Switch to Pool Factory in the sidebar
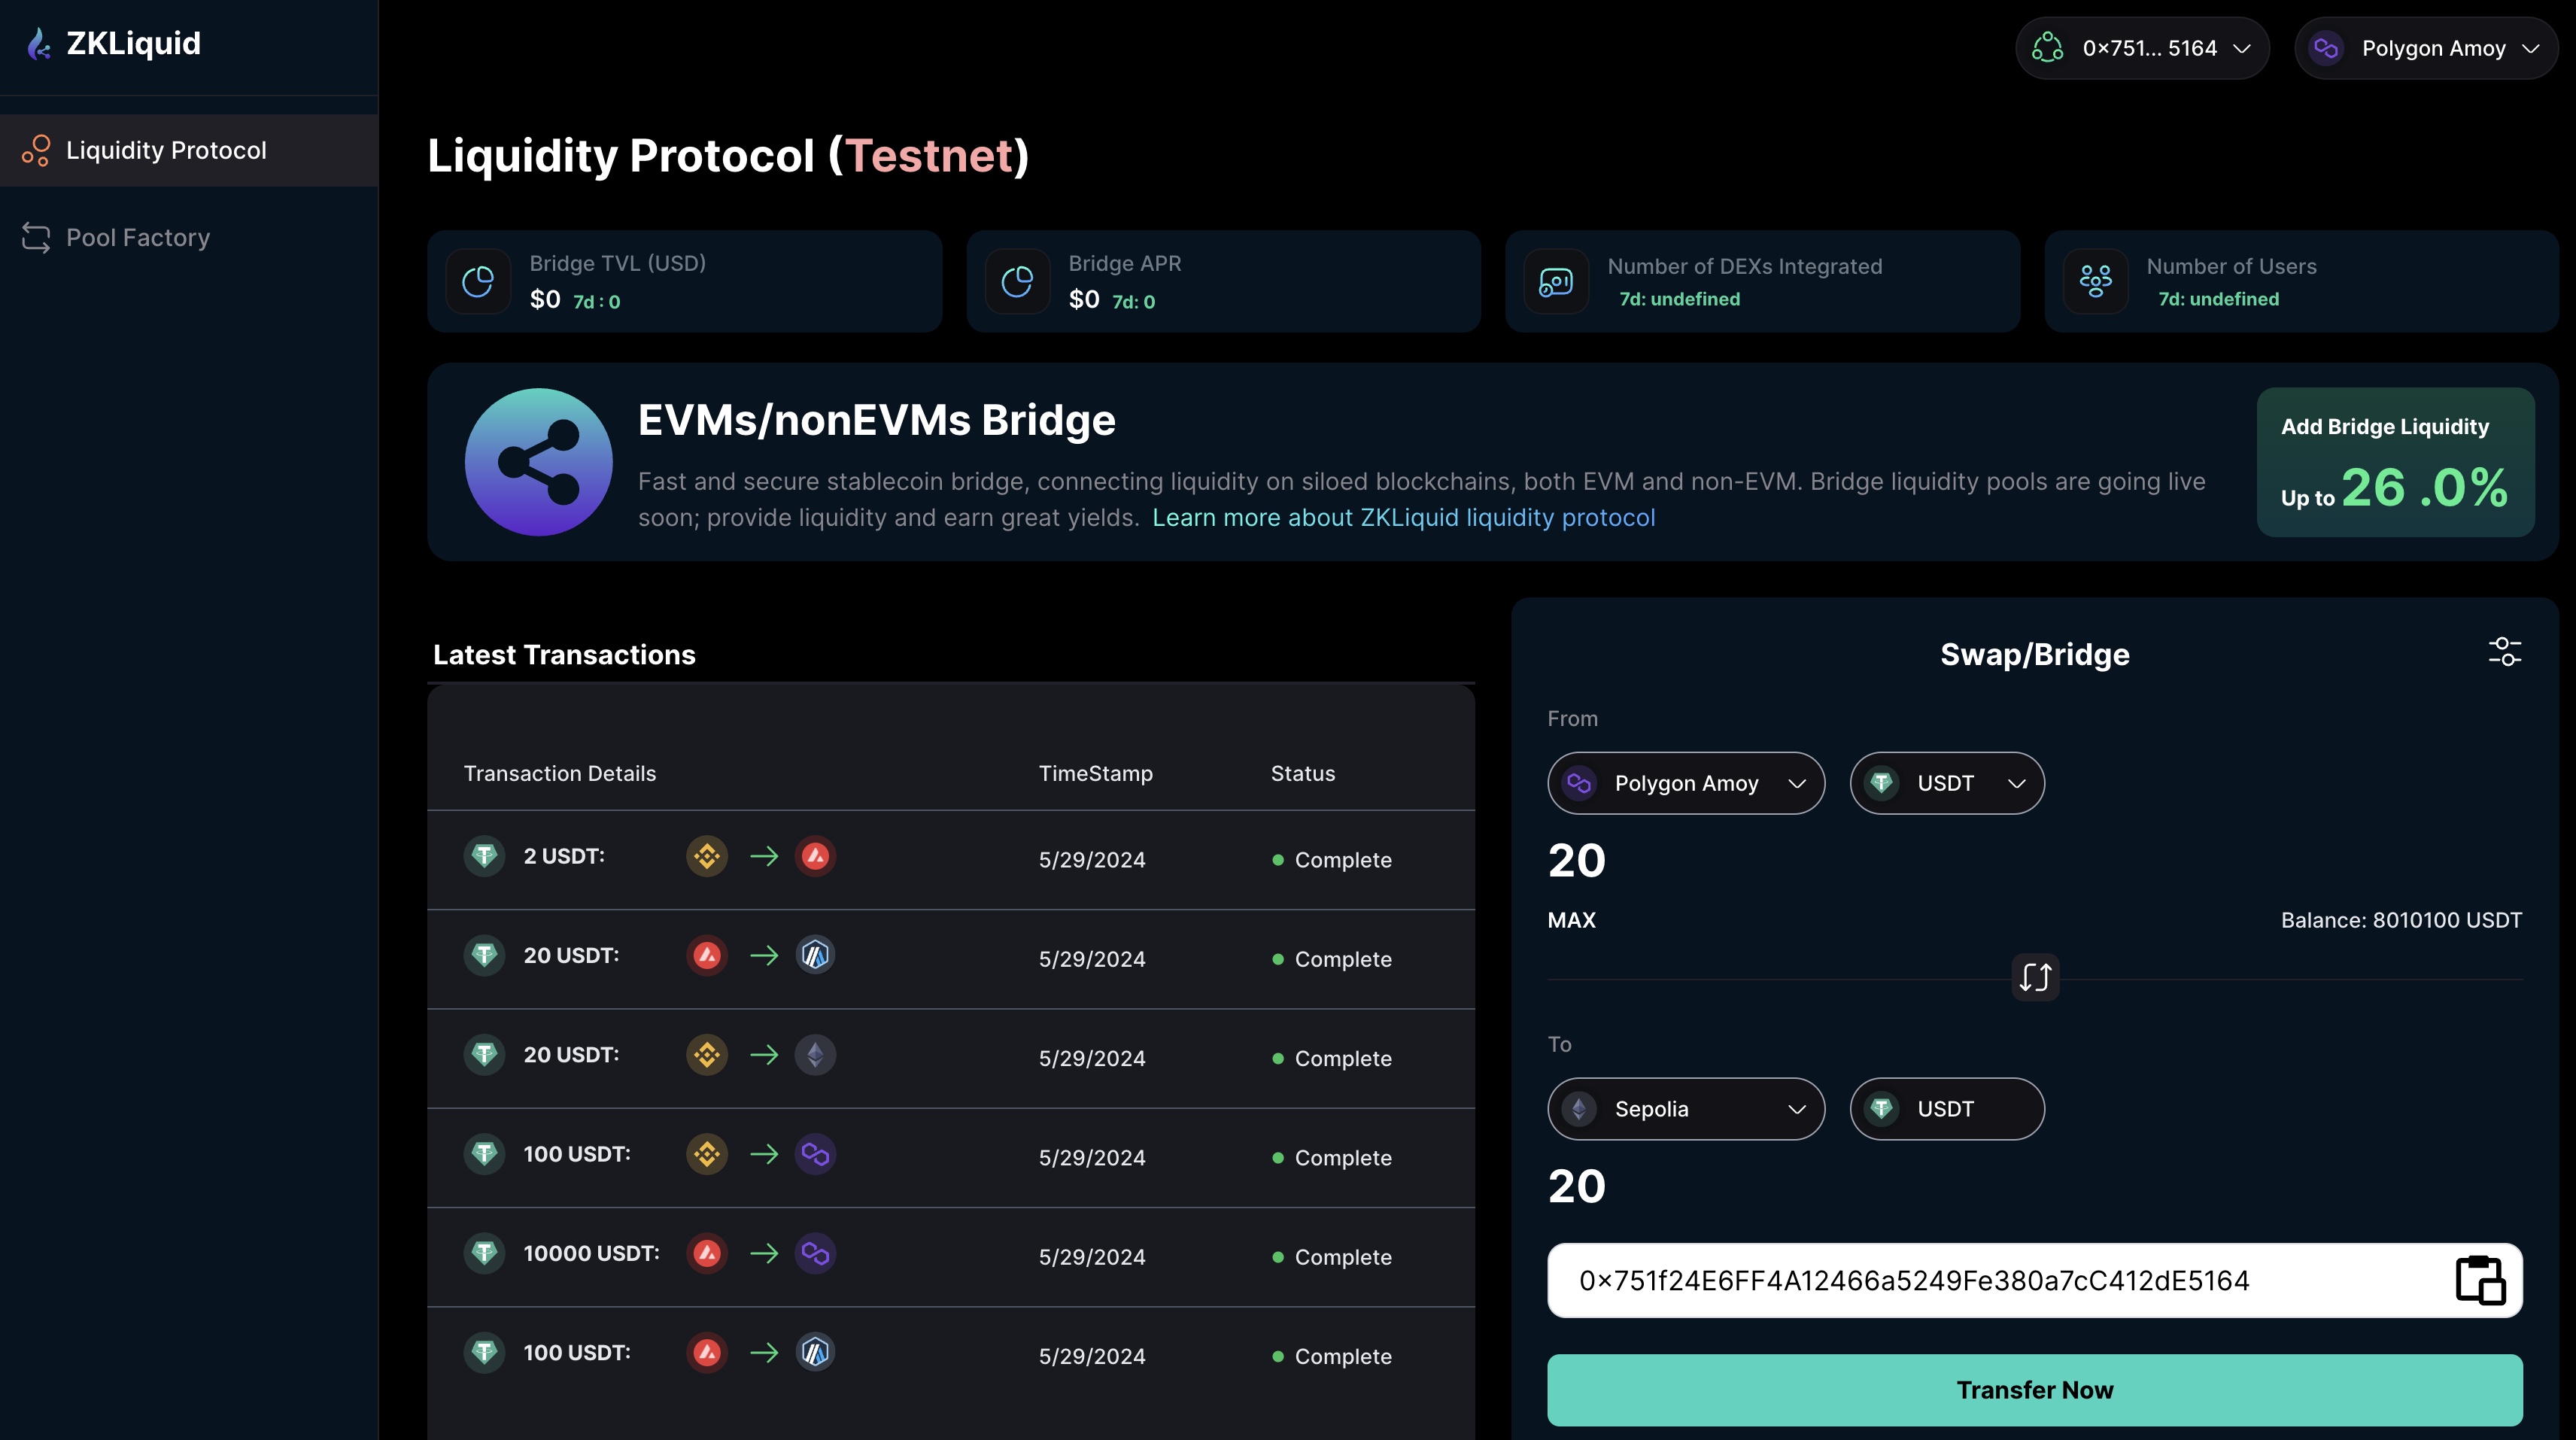 tap(138, 238)
